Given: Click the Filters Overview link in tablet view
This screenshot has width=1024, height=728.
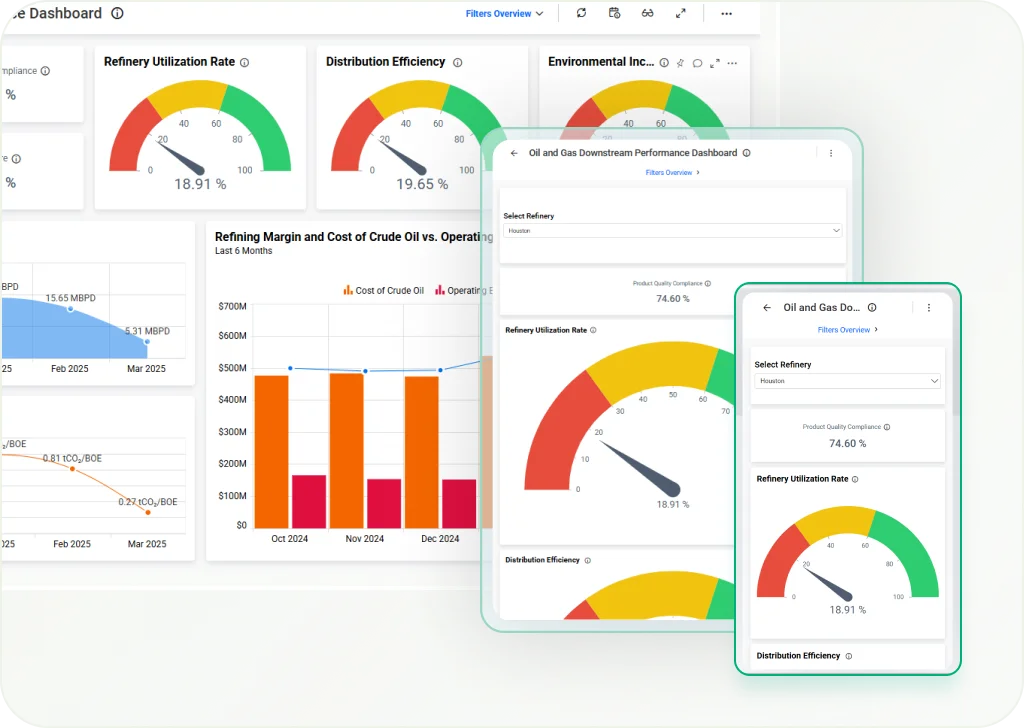Looking at the screenshot, I should [672, 173].
